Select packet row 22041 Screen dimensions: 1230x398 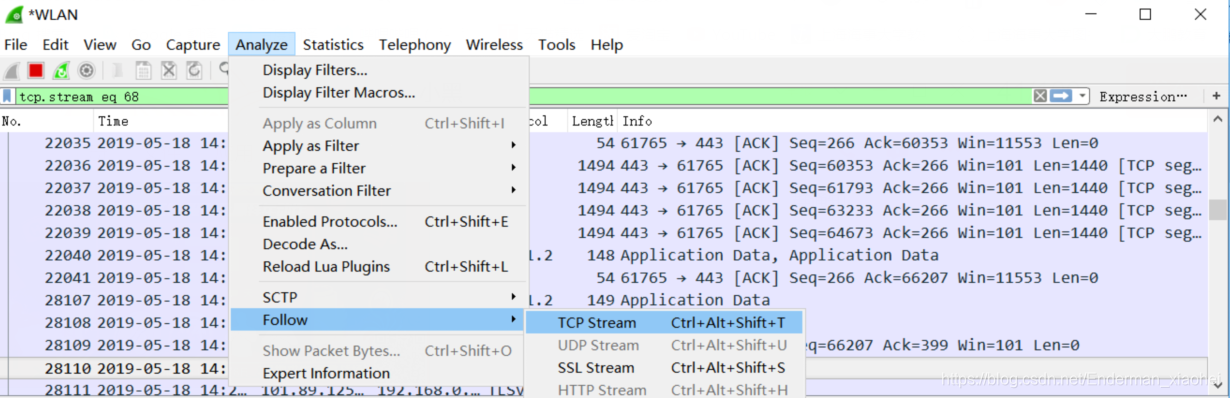[603, 277]
